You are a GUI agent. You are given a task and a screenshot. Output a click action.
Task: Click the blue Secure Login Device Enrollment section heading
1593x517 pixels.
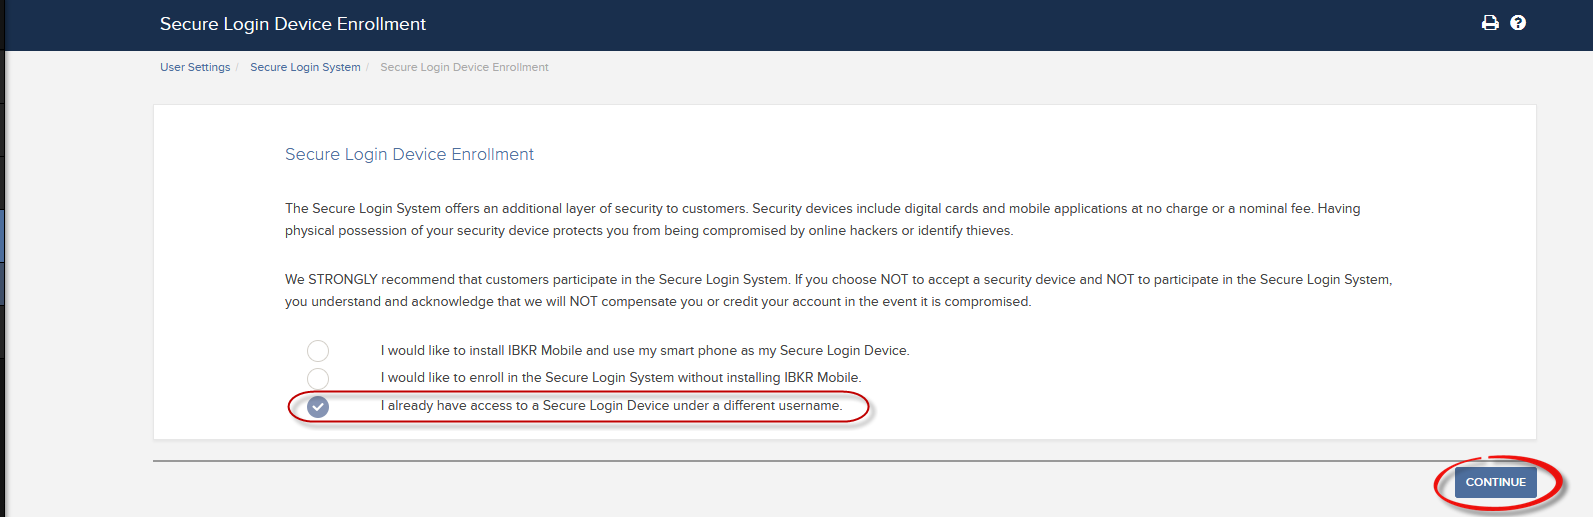tap(409, 154)
